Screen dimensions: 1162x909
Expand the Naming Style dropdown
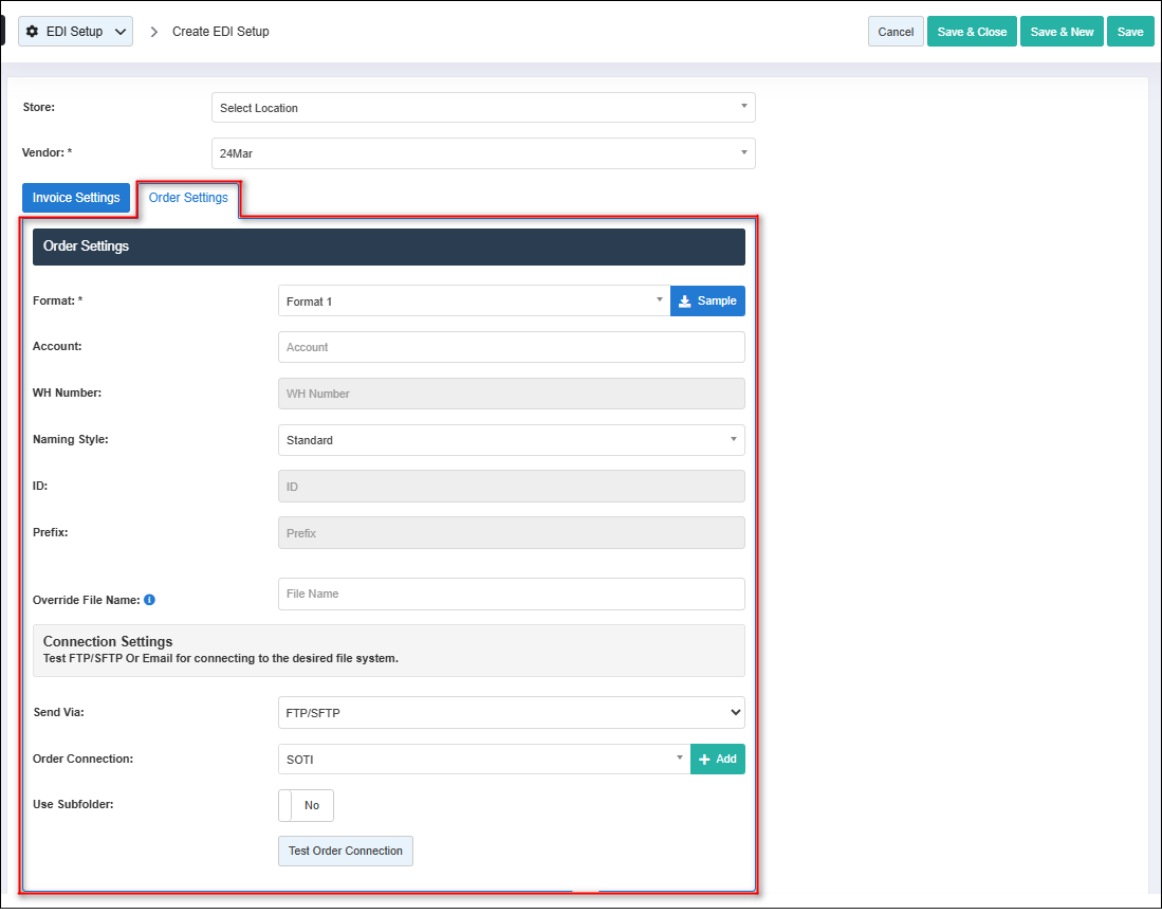[510, 440]
